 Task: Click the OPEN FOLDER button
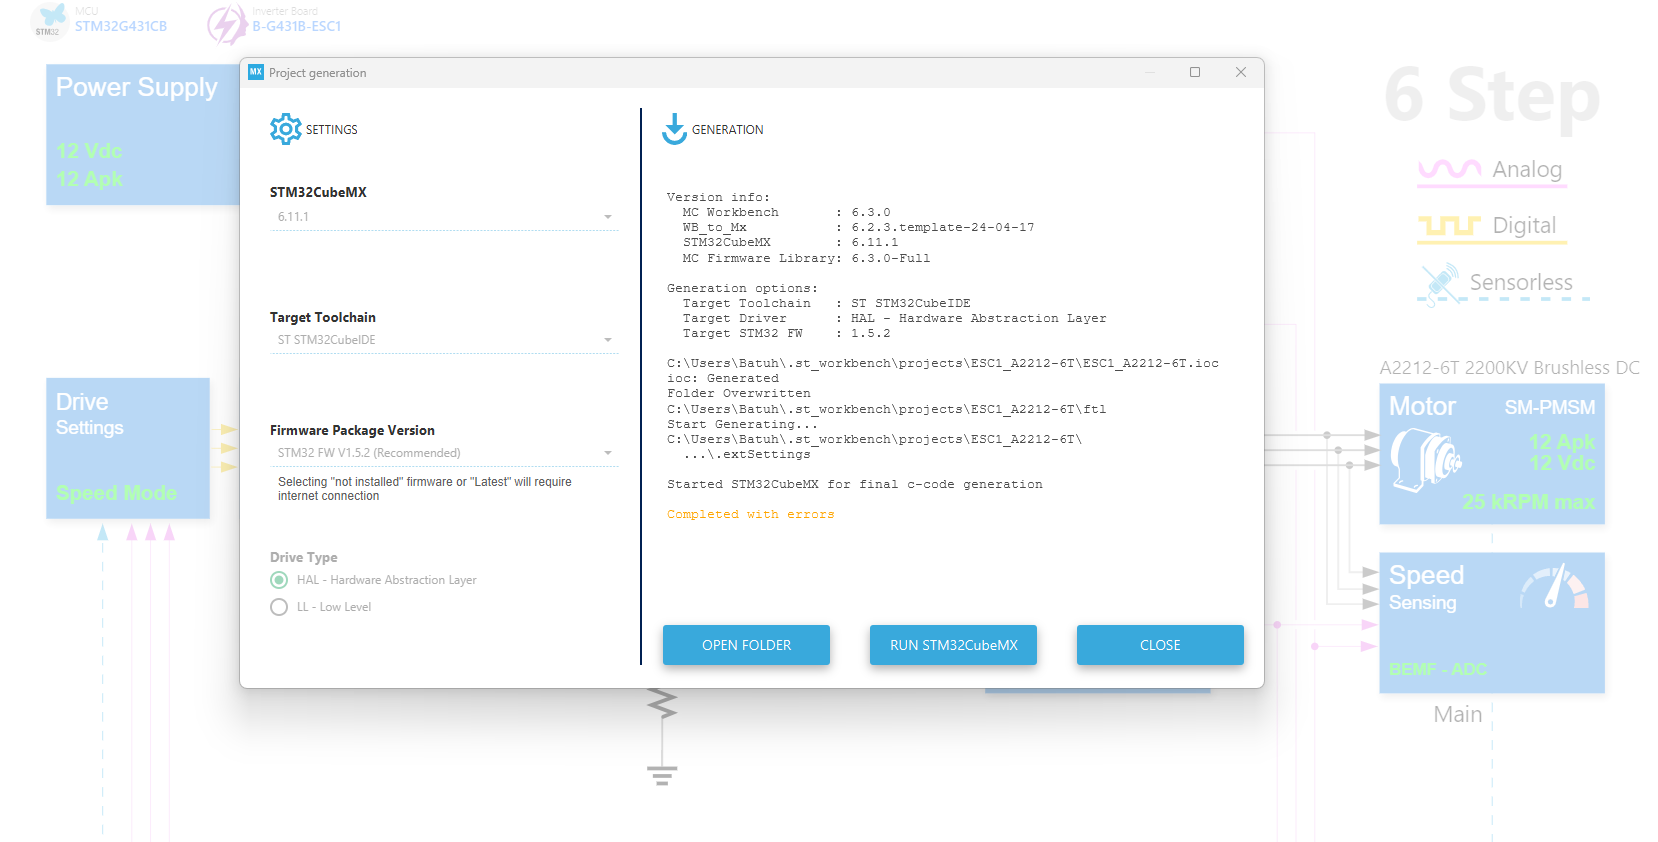coord(746,645)
